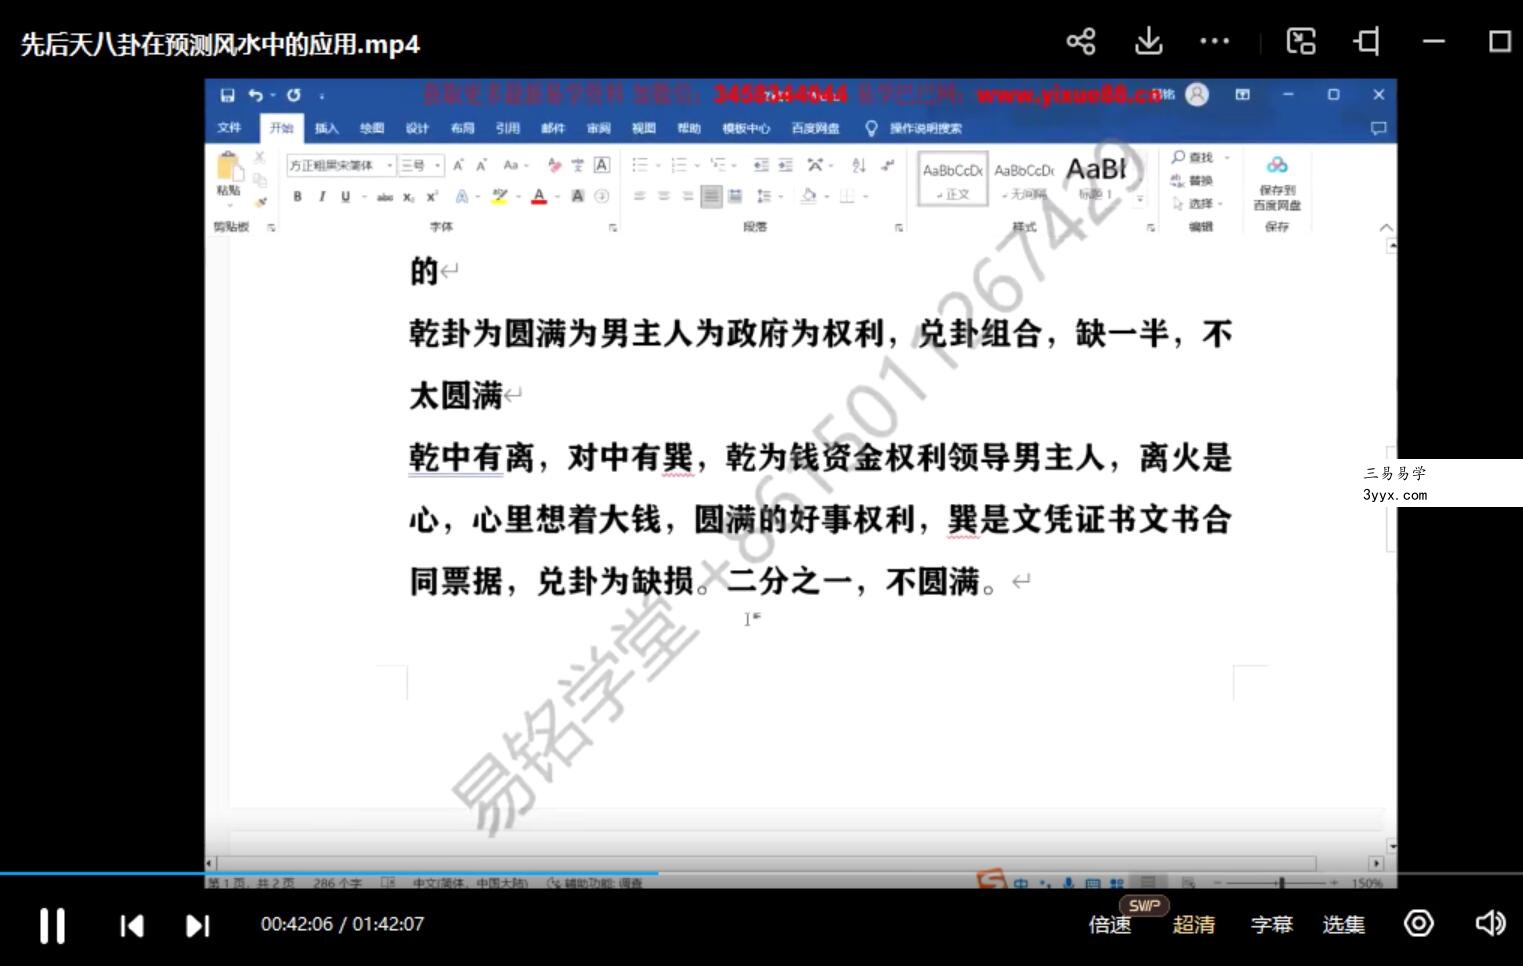1523x966 pixels.
Task: Click the picture-in-picture mini player icon
Action: point(1301,41)
